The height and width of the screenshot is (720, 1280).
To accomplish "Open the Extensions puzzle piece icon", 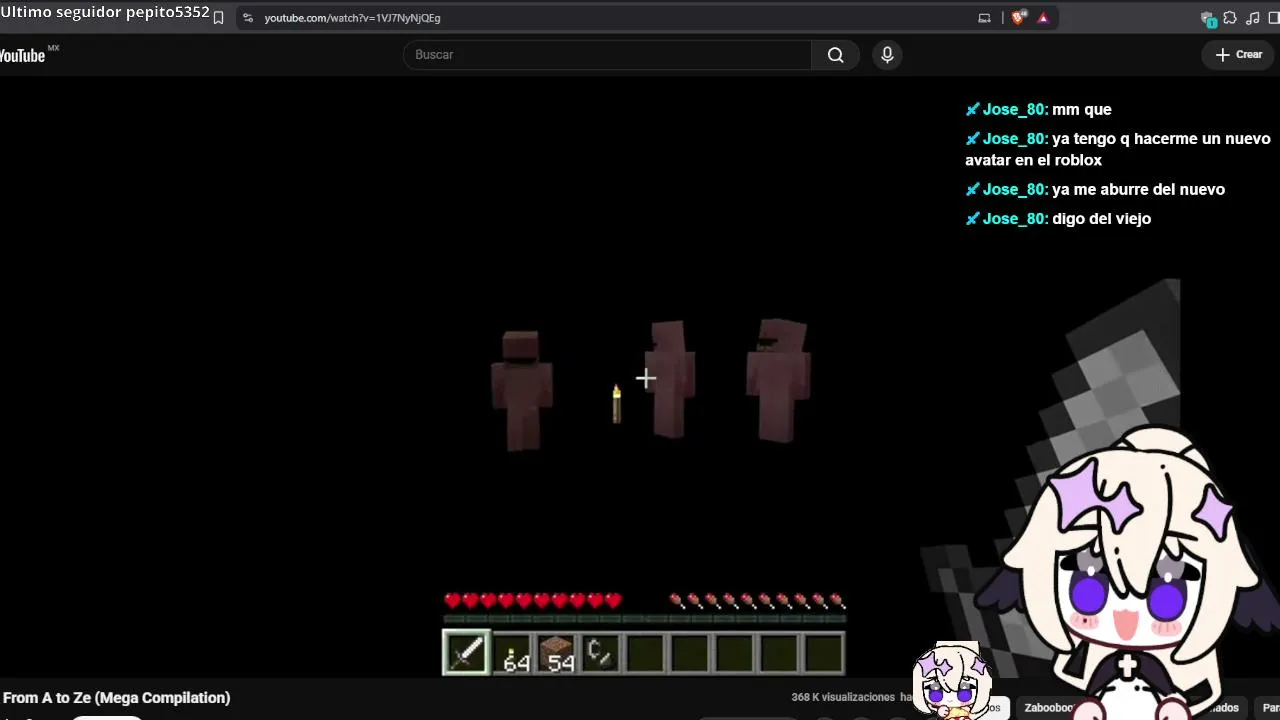I will tap(1230, 18).
